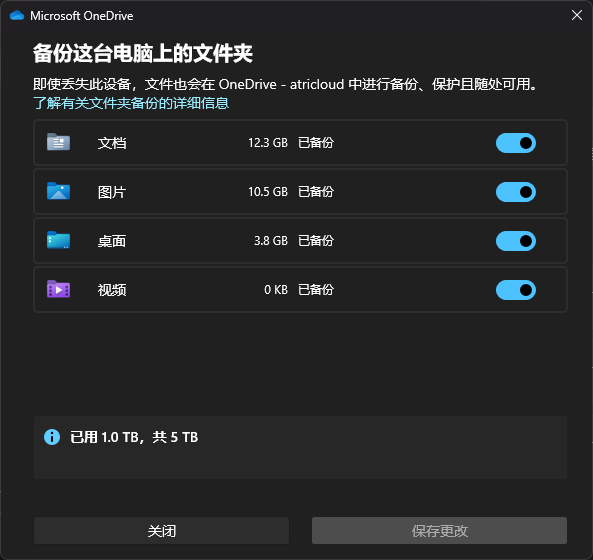The image size is (593, 560).
Task: Turn off backup toggle for 图片
Action: point(516,192)
